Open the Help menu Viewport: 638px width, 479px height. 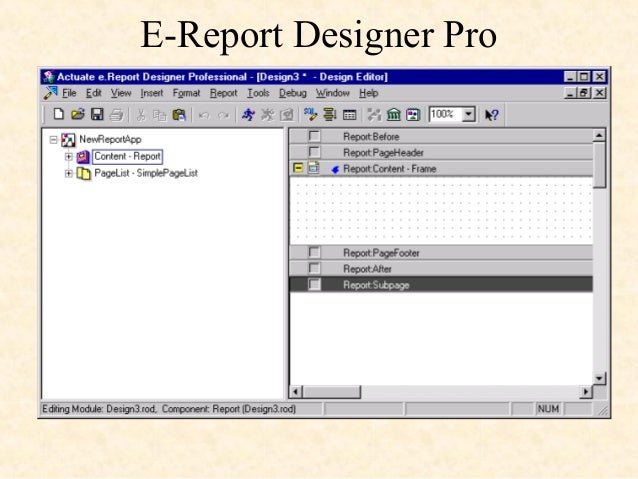[x=369, y=93]
